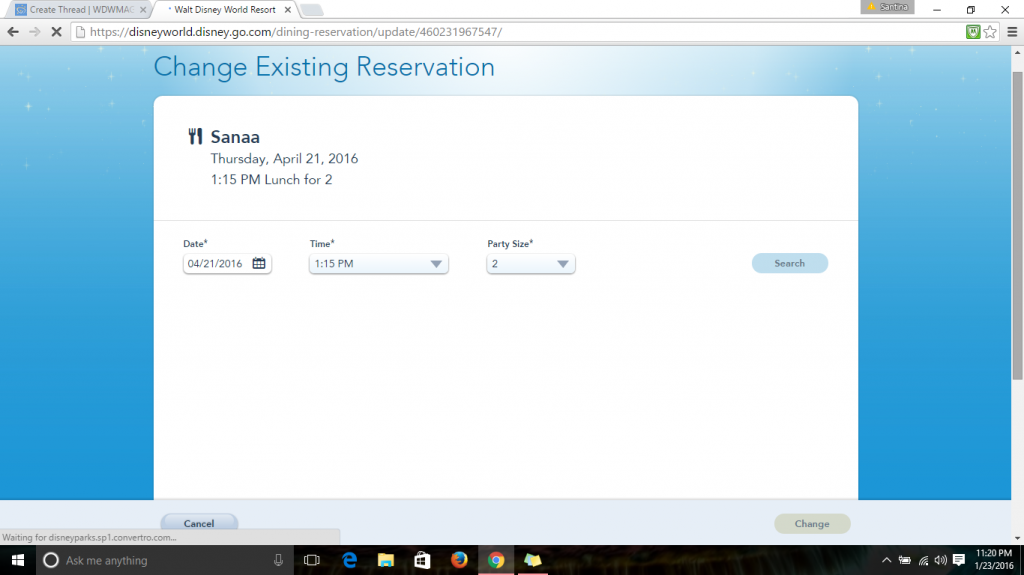Open File Explorer from taskbar

(386, 560)
